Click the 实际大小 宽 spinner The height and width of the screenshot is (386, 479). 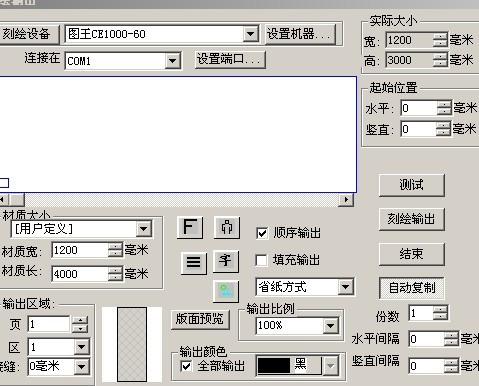click(x=440, y=40)
